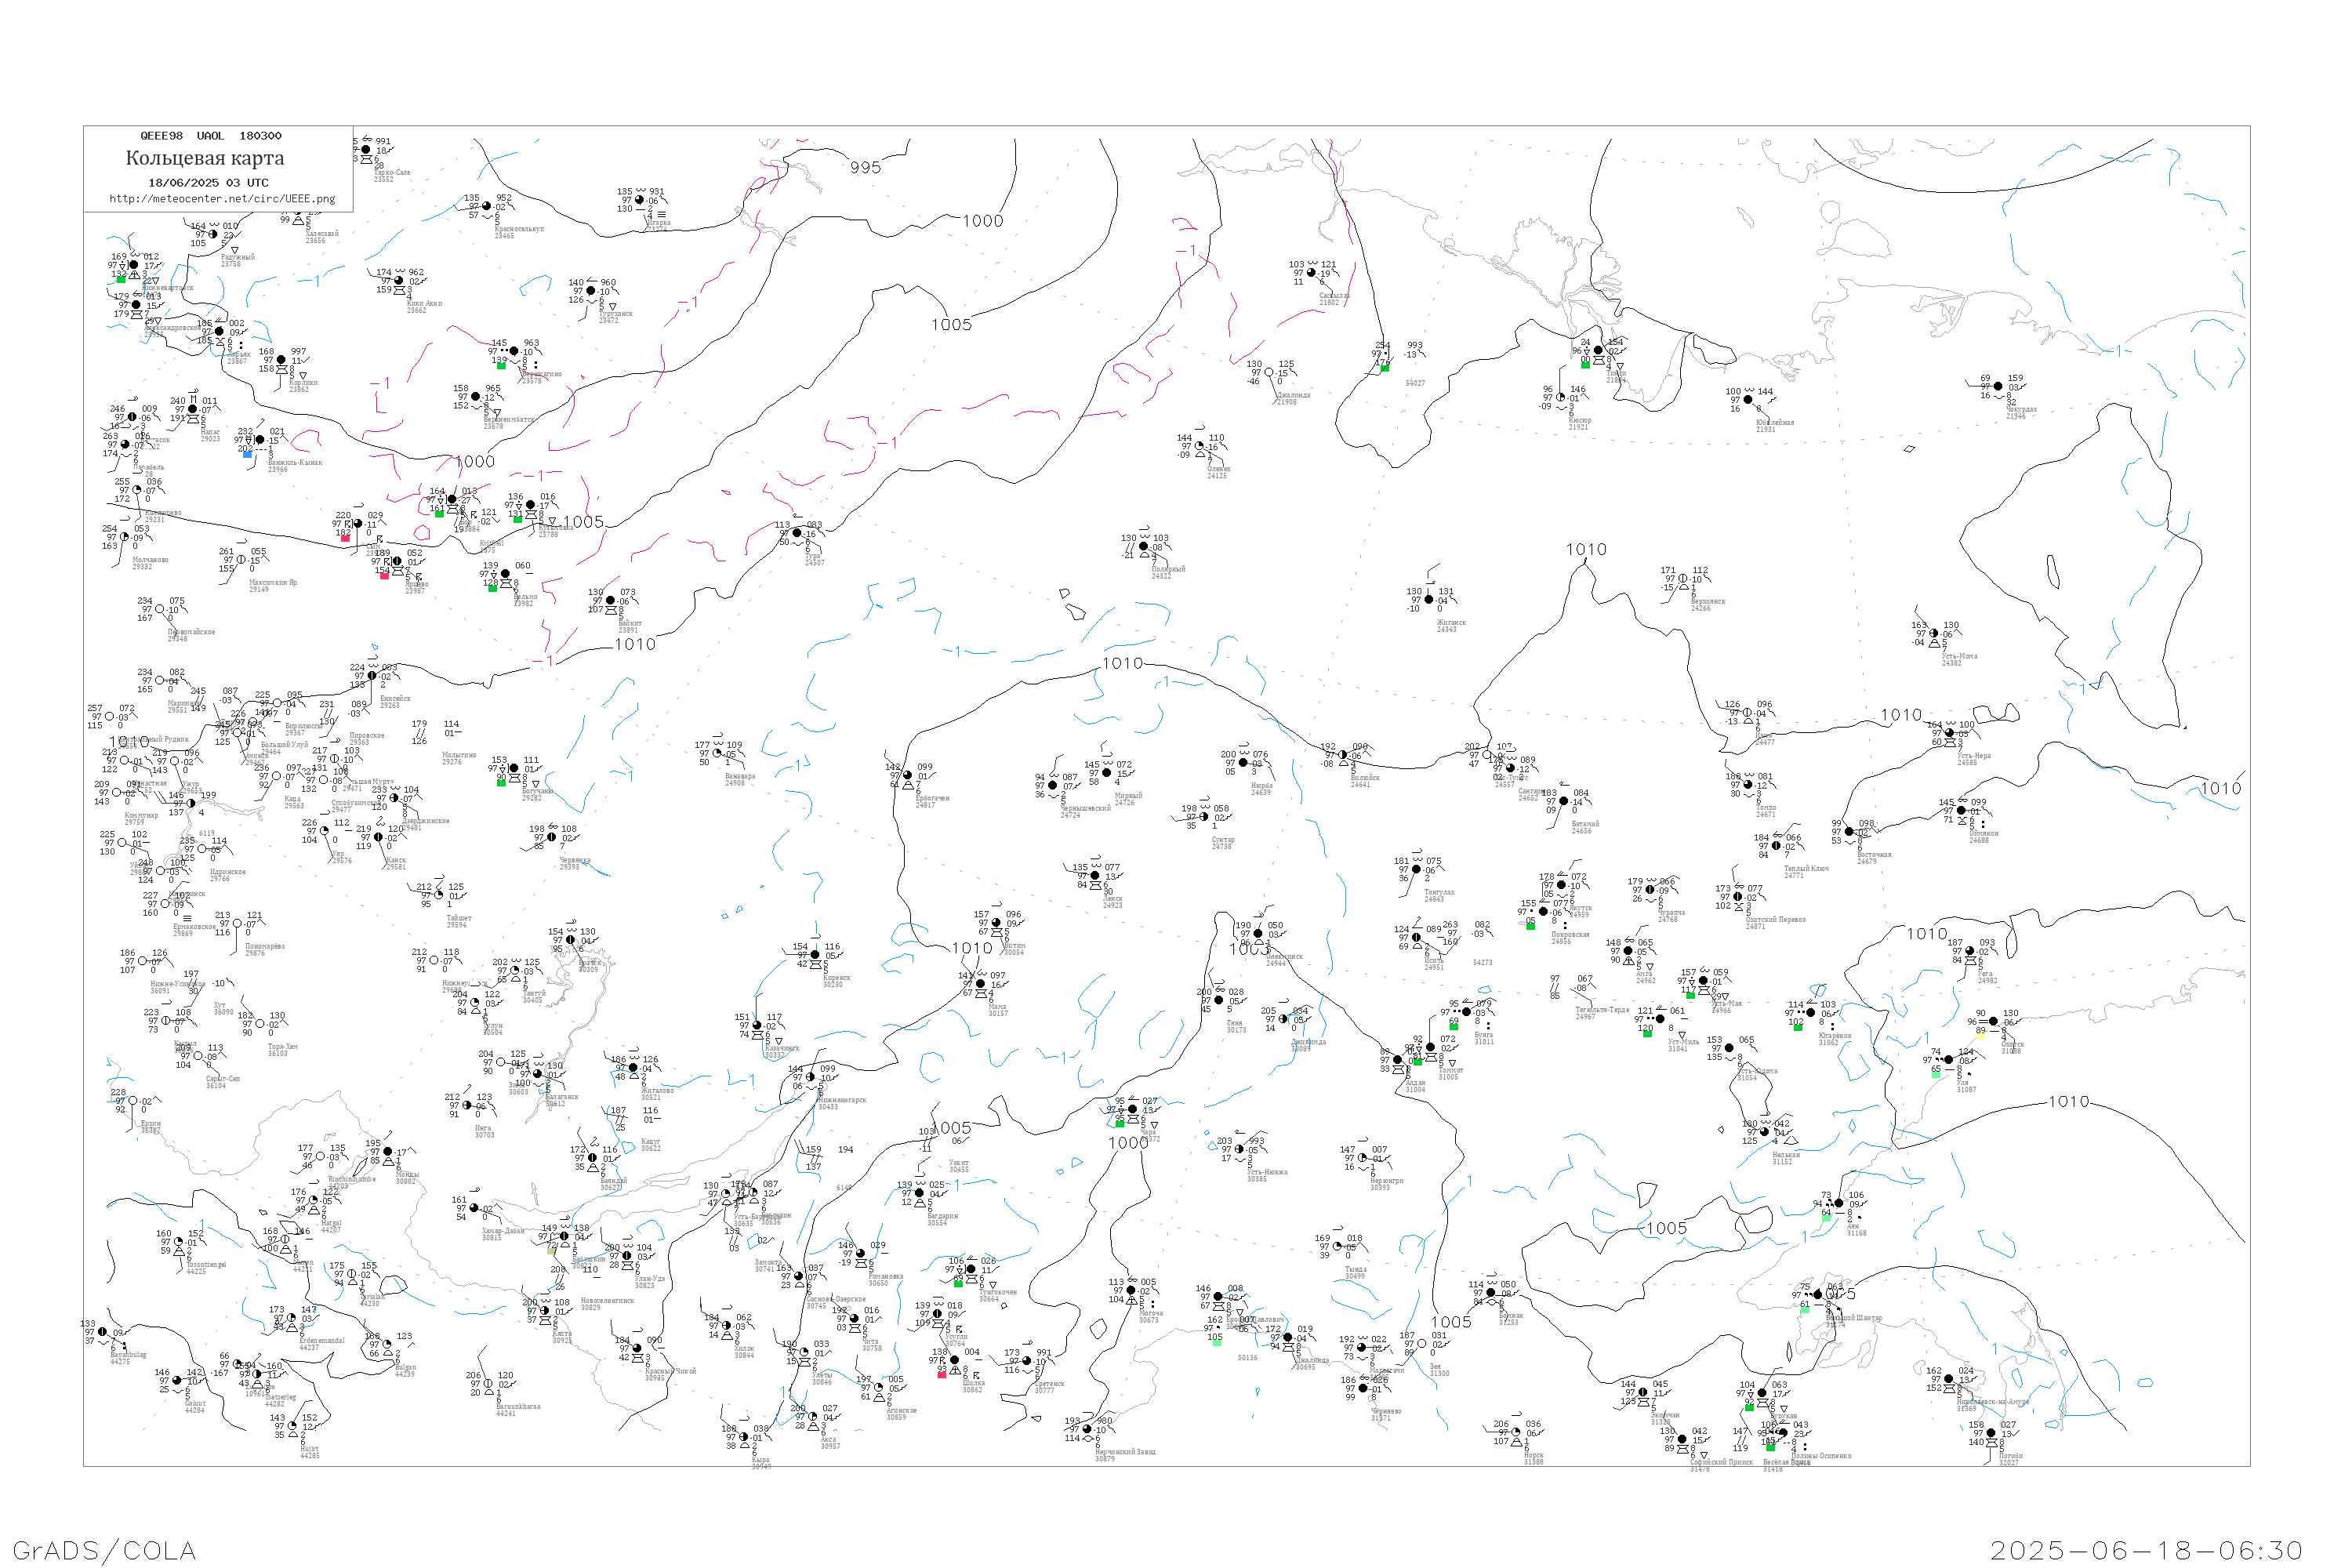Click the Игарка station cloud-cover circle
Viewport: 2352px width, 1568px height.
tap(640, 200)
